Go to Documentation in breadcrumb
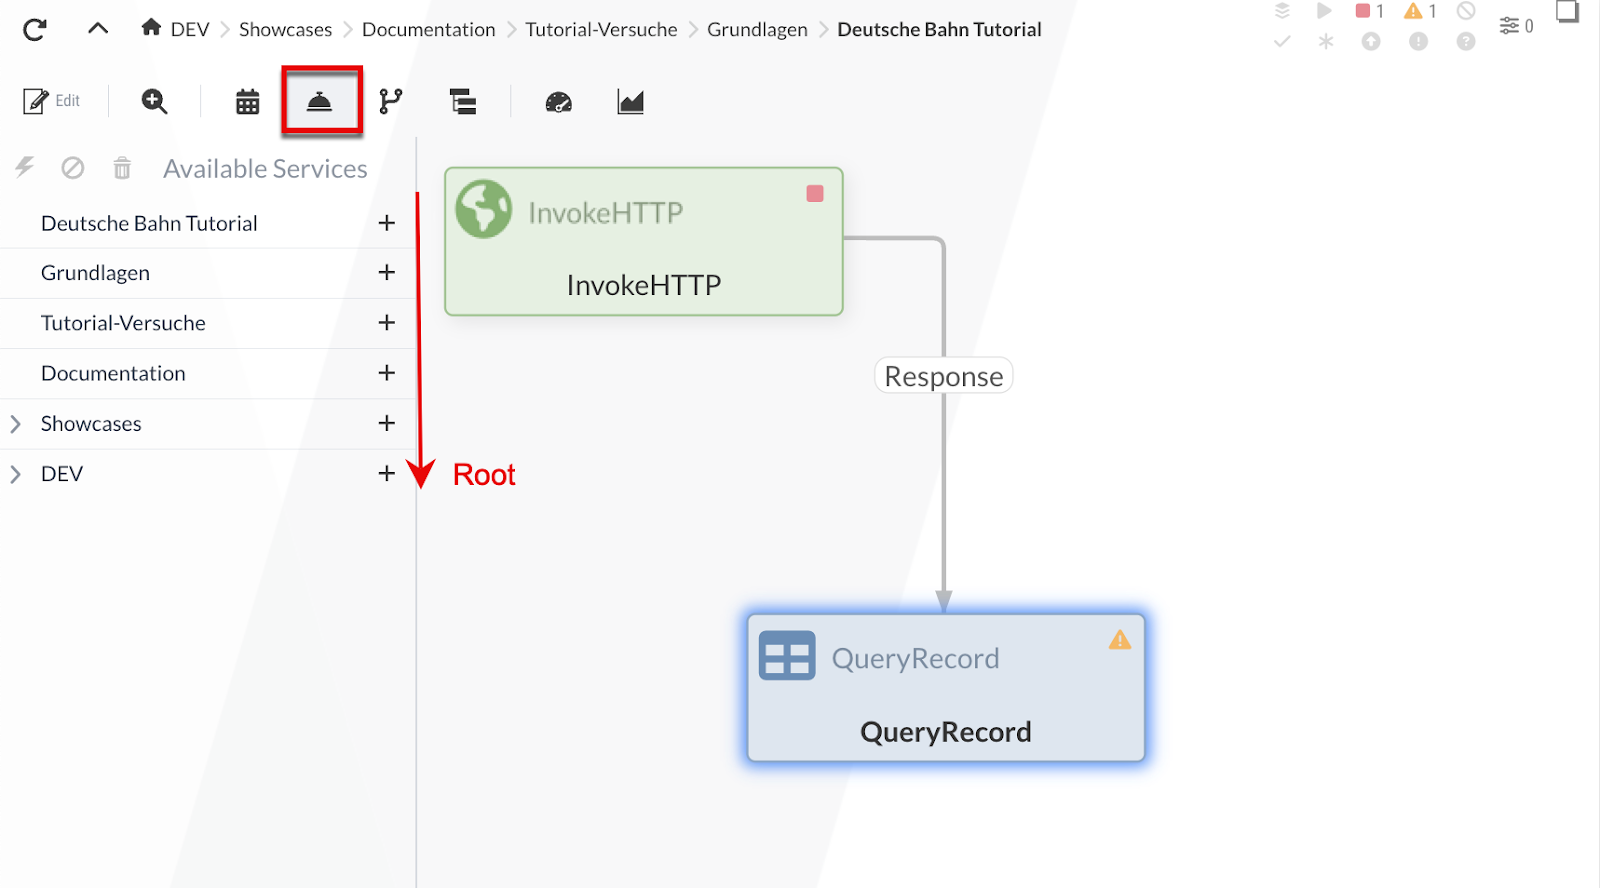1600x888 pixels. (428, 30)
